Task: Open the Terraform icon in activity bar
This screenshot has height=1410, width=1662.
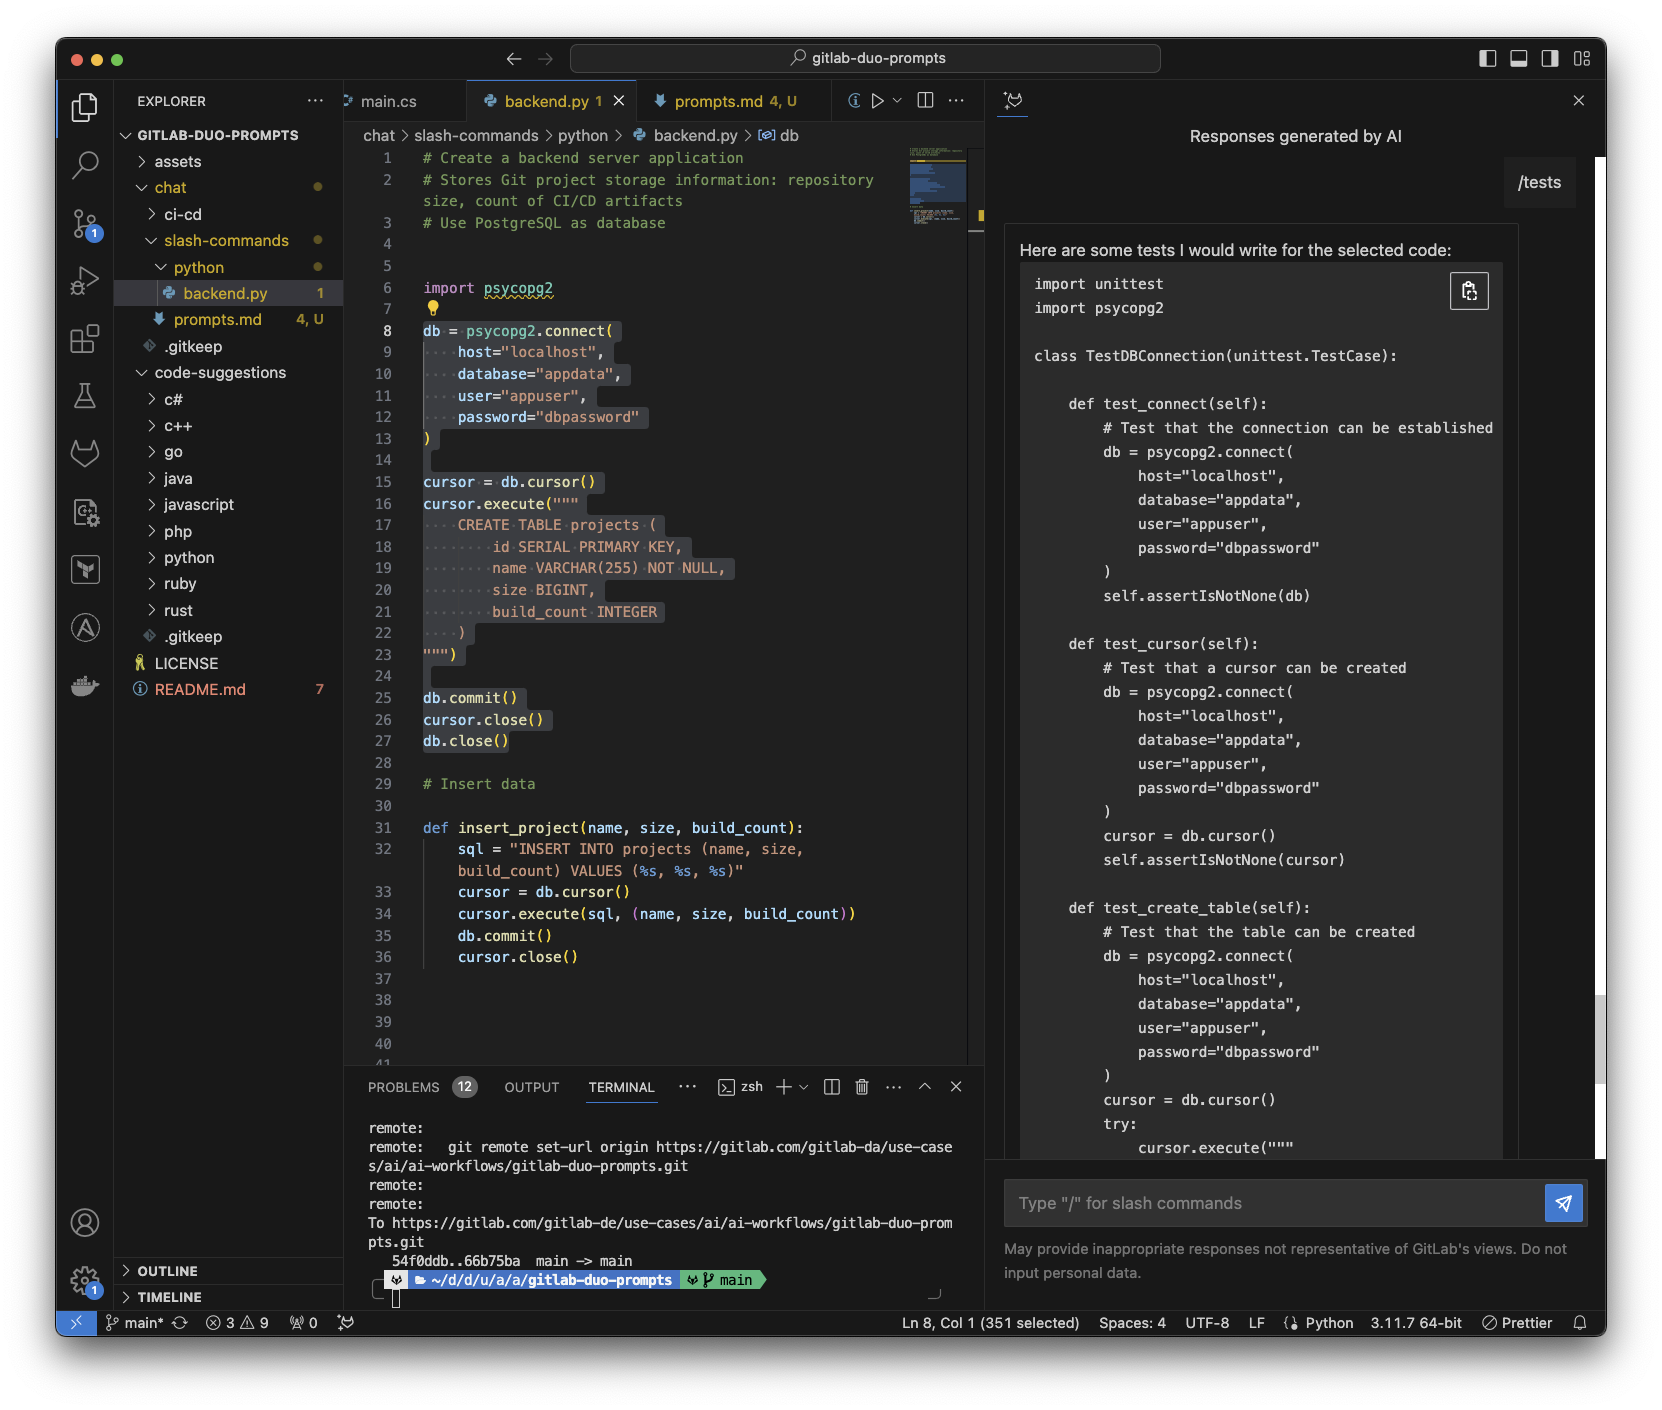Action: pyautogui.click(x=85, y=570)
